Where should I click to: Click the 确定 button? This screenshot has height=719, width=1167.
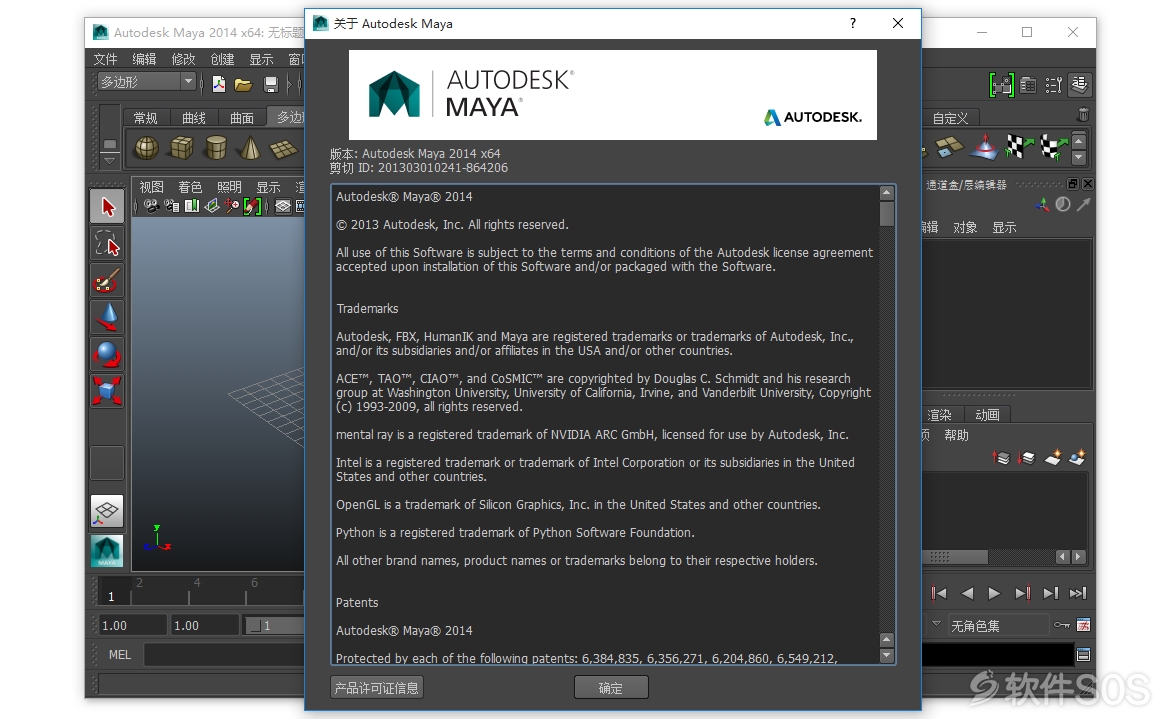[x=611, y=688]
